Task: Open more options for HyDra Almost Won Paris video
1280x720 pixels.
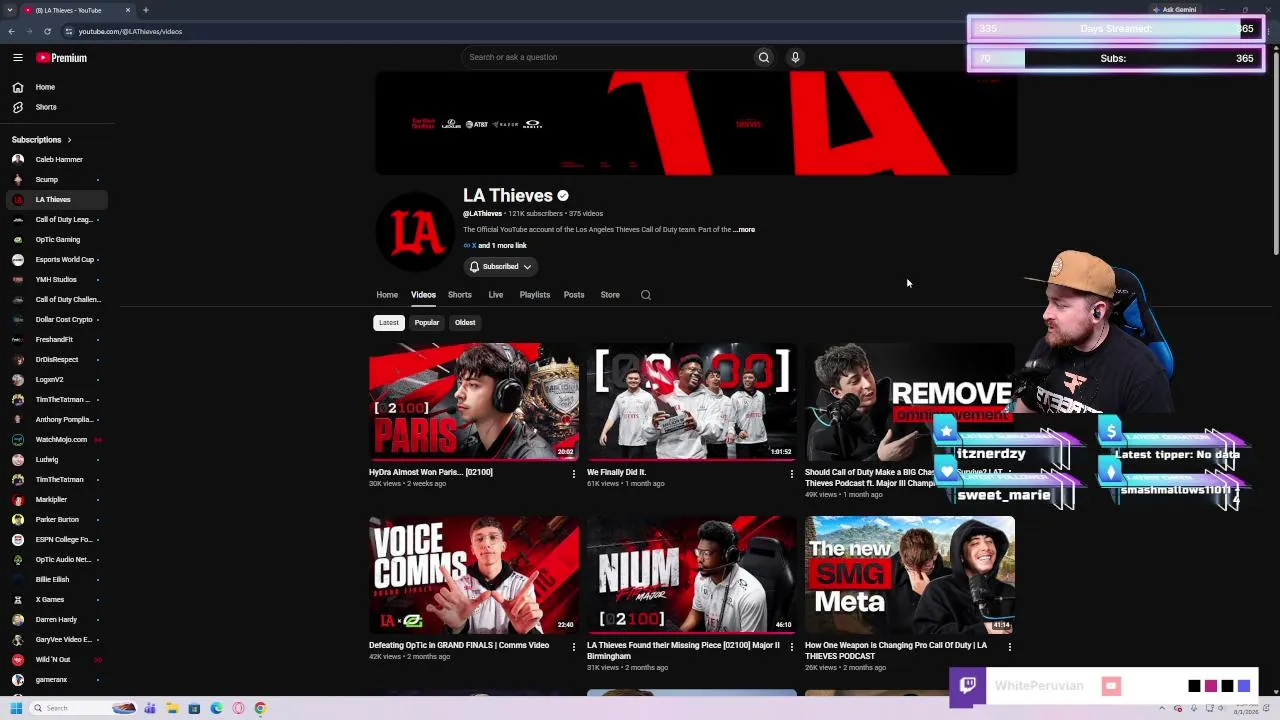Action: tap(574, 474)
